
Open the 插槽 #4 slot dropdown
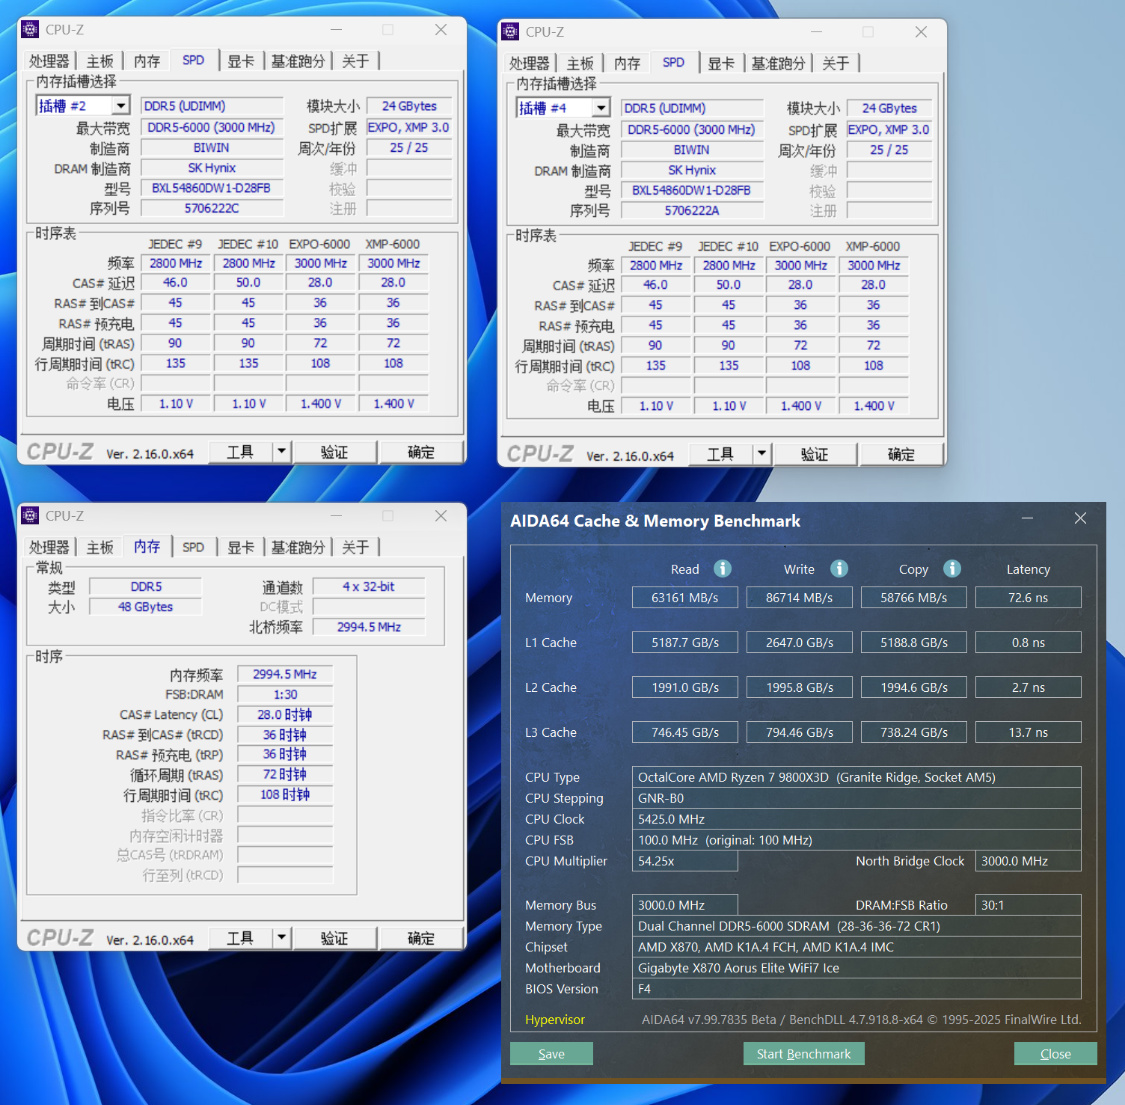[601, 108]
